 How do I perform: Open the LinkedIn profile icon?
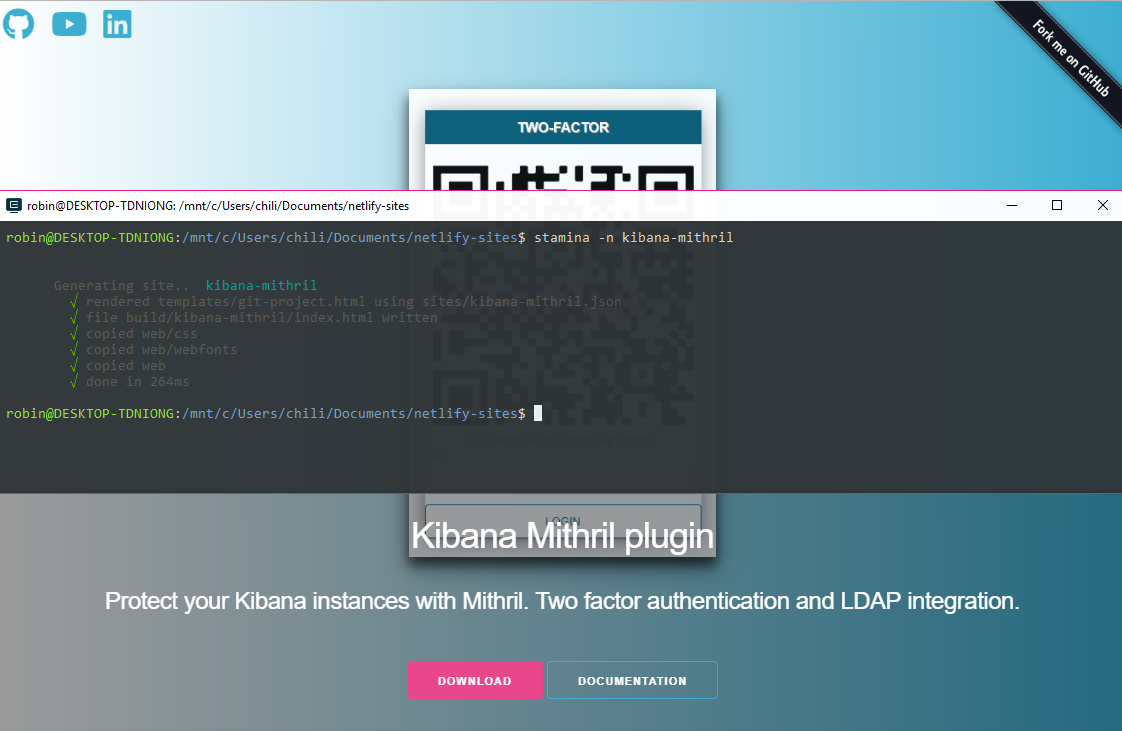(x=117, y=24)
